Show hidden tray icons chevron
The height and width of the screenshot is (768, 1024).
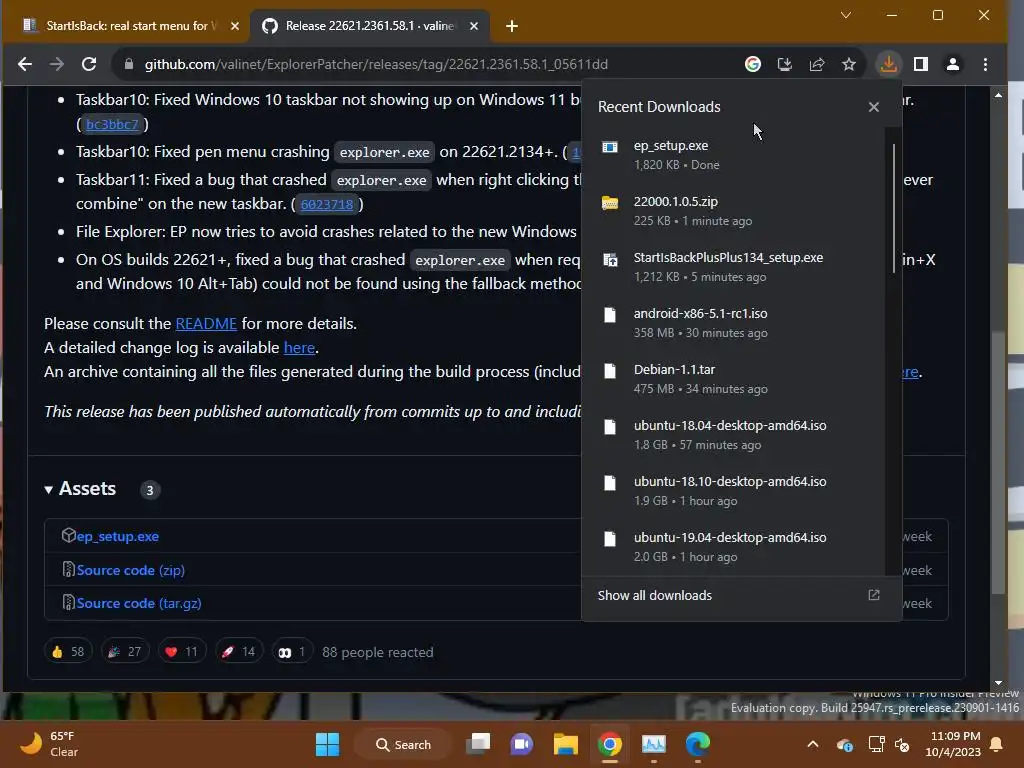click(x=813, y=744)
